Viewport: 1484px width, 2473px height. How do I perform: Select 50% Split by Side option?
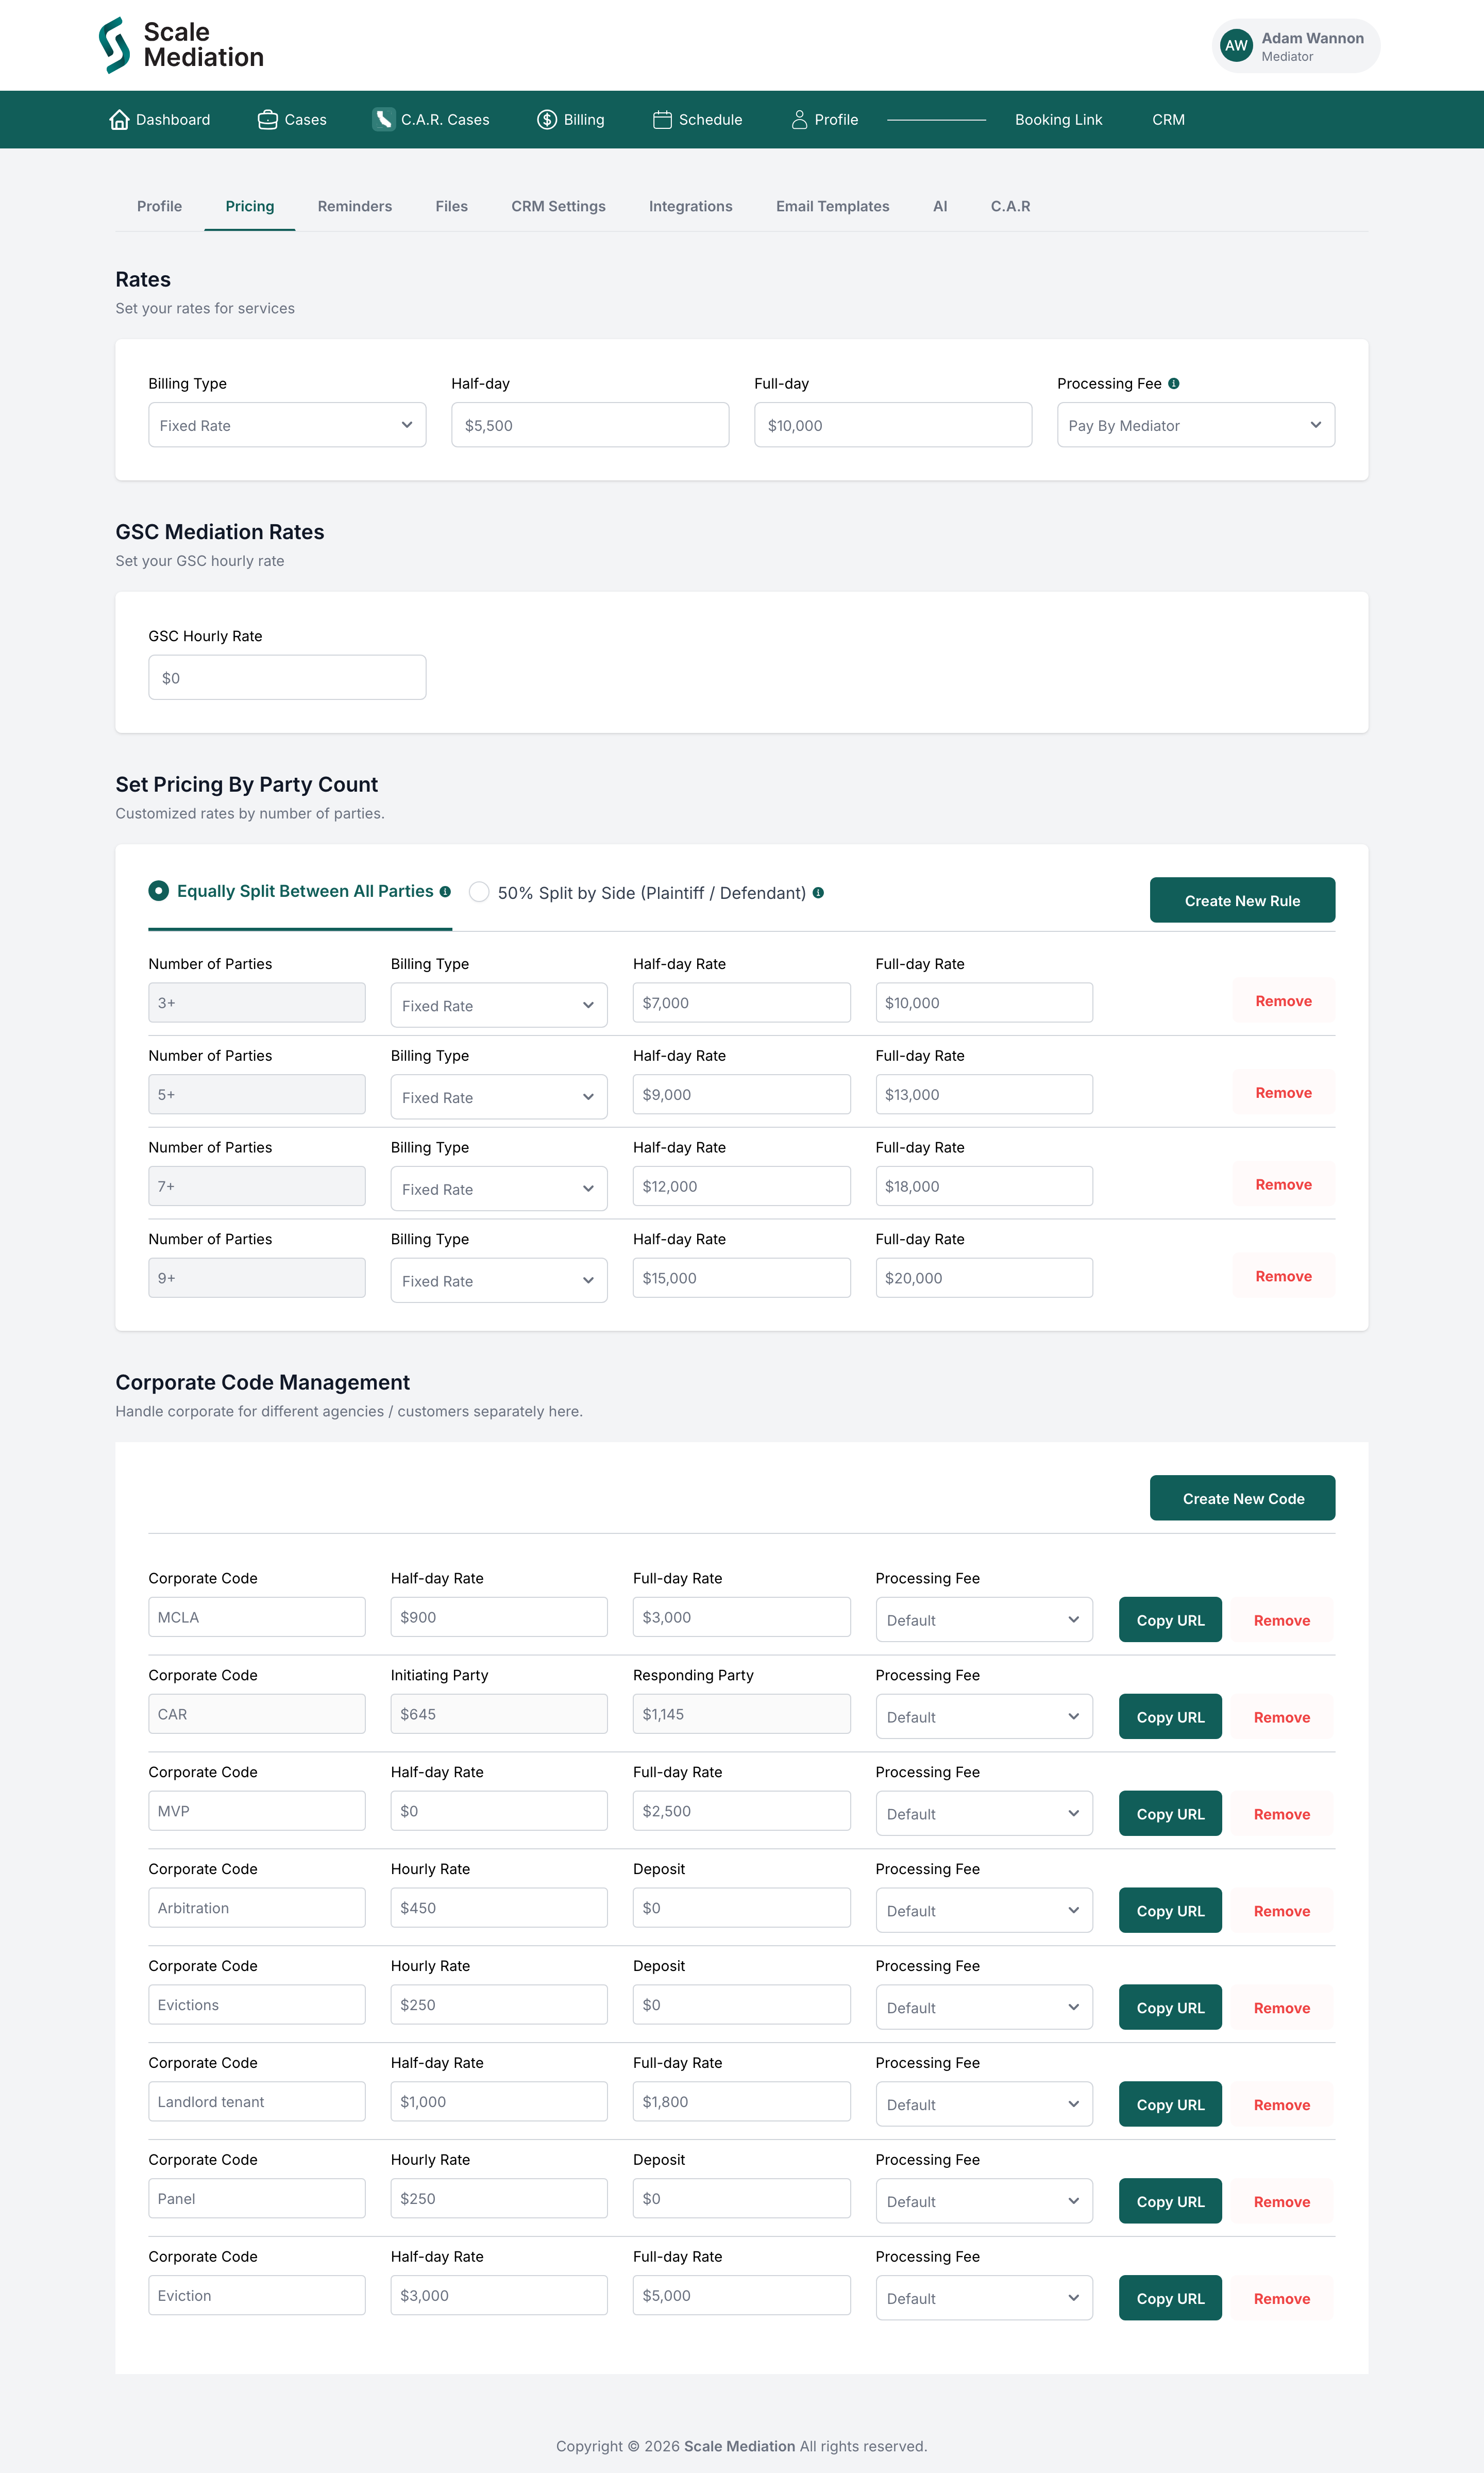tap(479, 892)
